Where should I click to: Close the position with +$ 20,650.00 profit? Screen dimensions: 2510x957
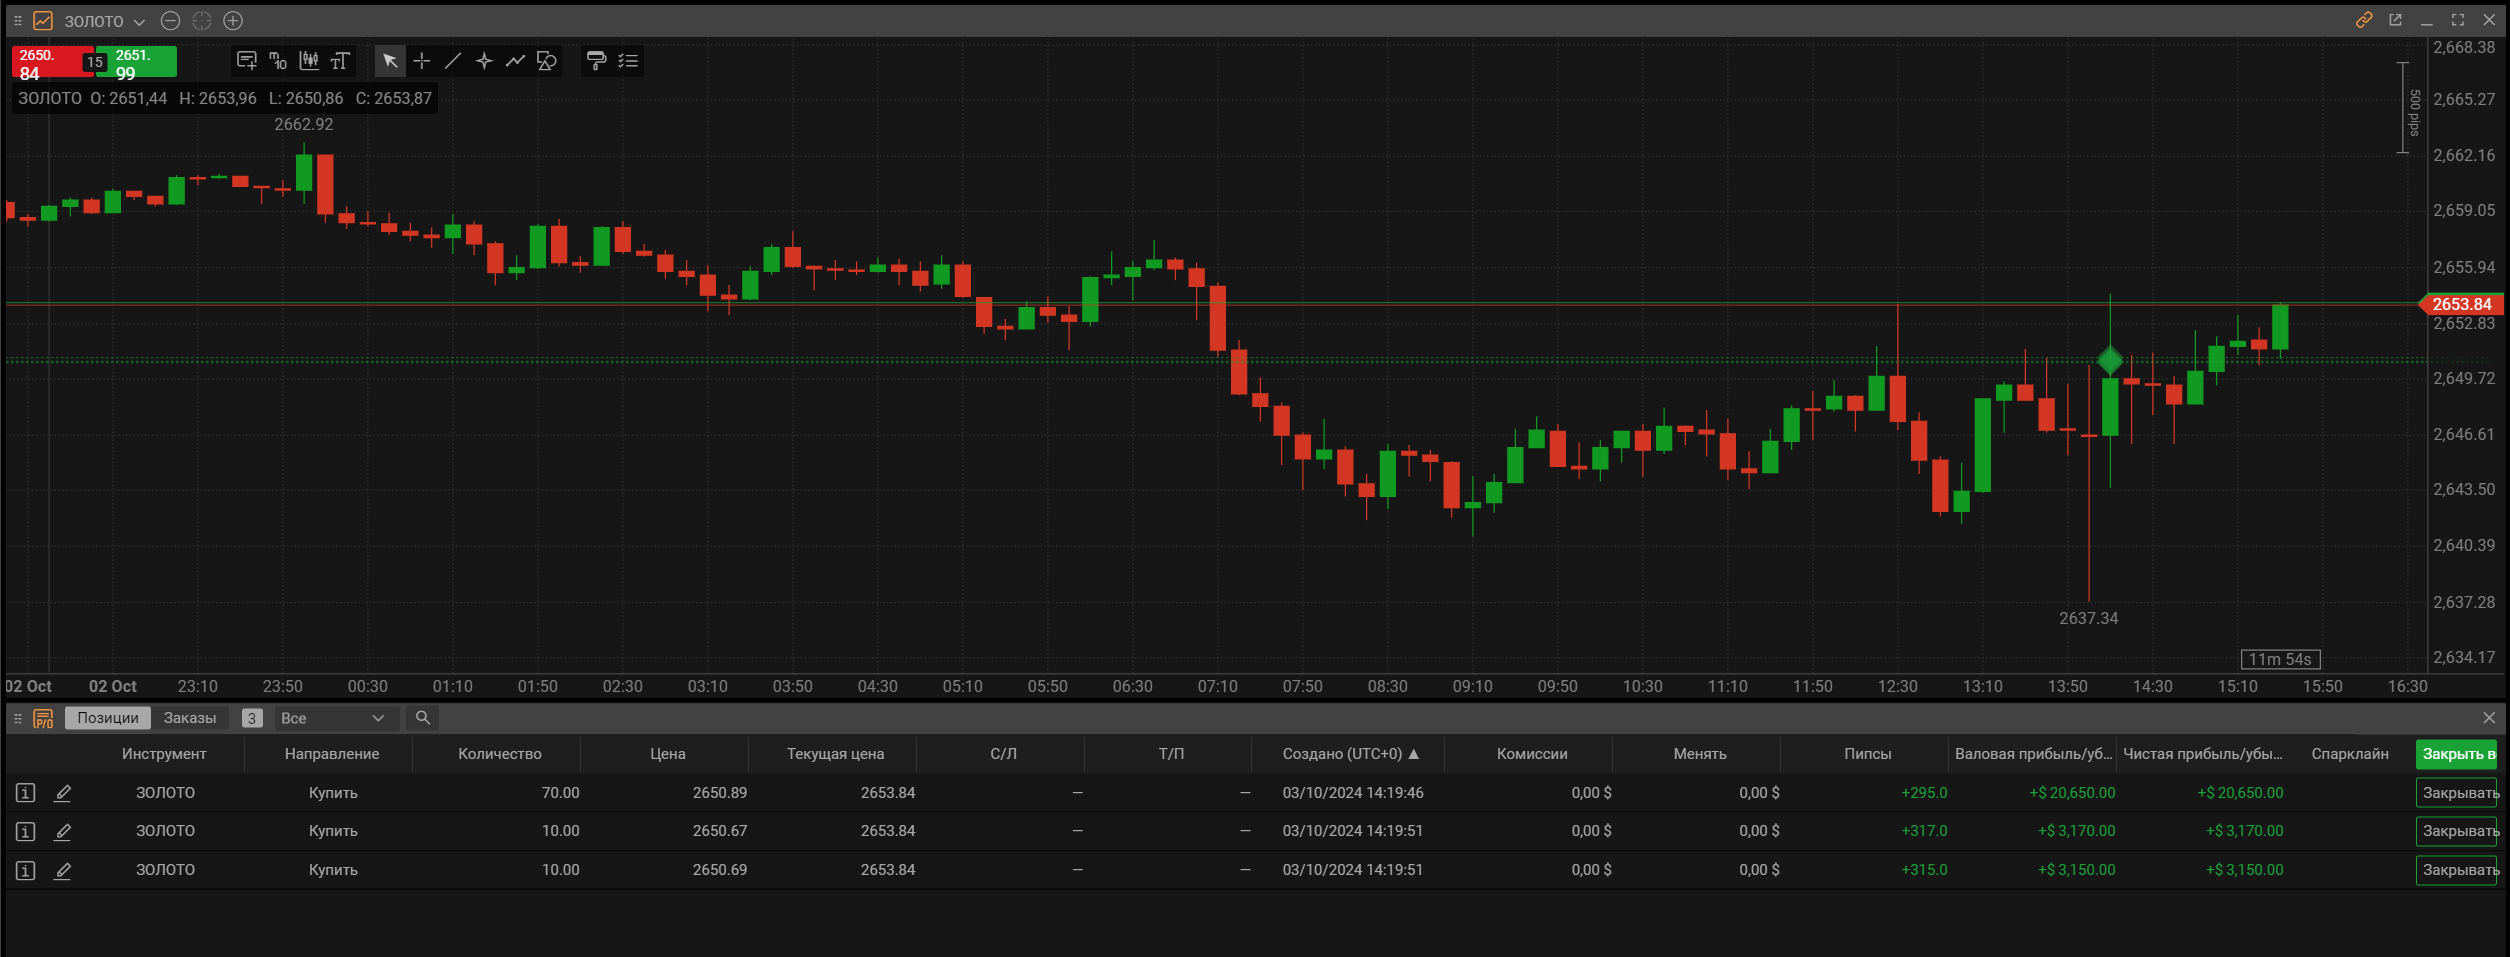click(2458, 793)
